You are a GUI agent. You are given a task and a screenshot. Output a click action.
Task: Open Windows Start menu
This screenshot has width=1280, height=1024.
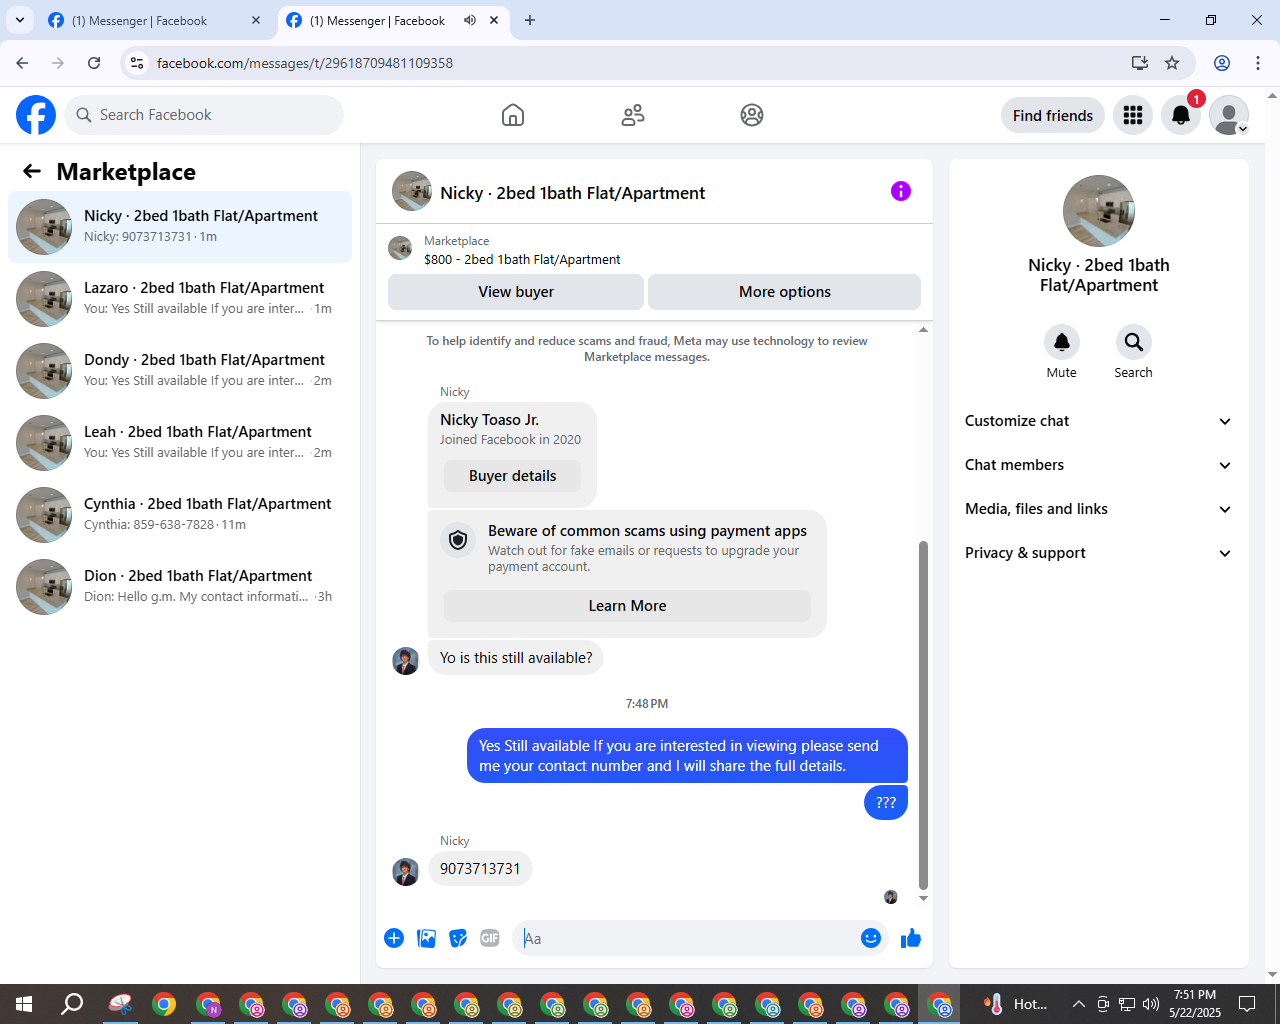click(24, 1004)
